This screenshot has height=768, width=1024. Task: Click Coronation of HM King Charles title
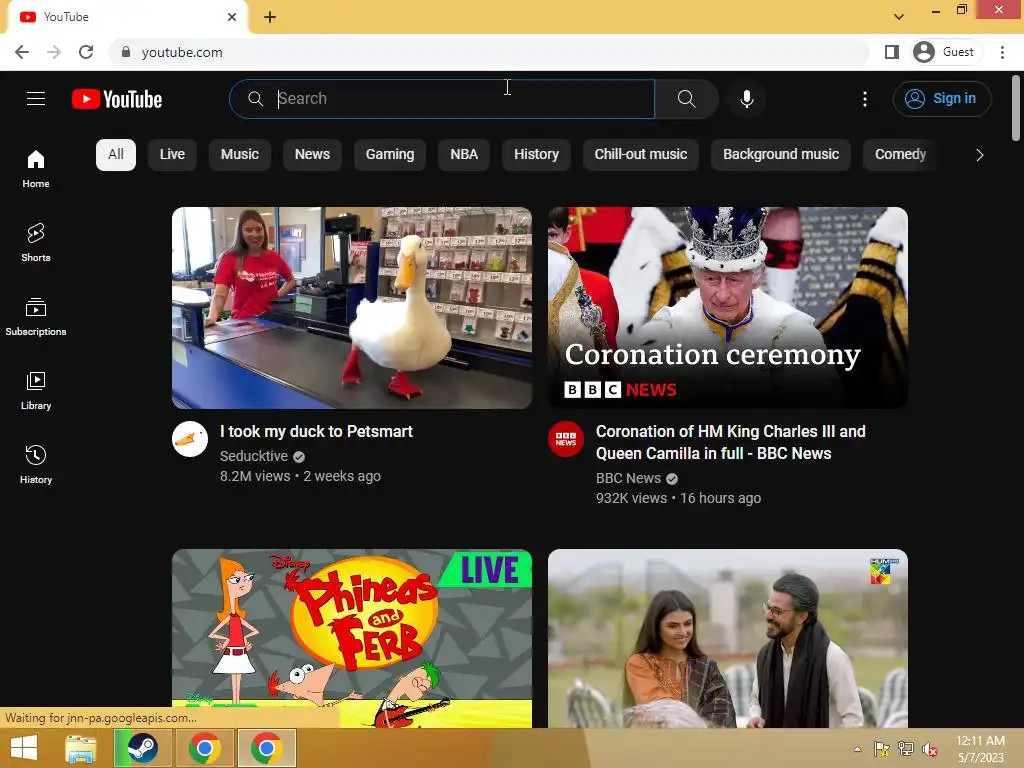click(731, 442)
